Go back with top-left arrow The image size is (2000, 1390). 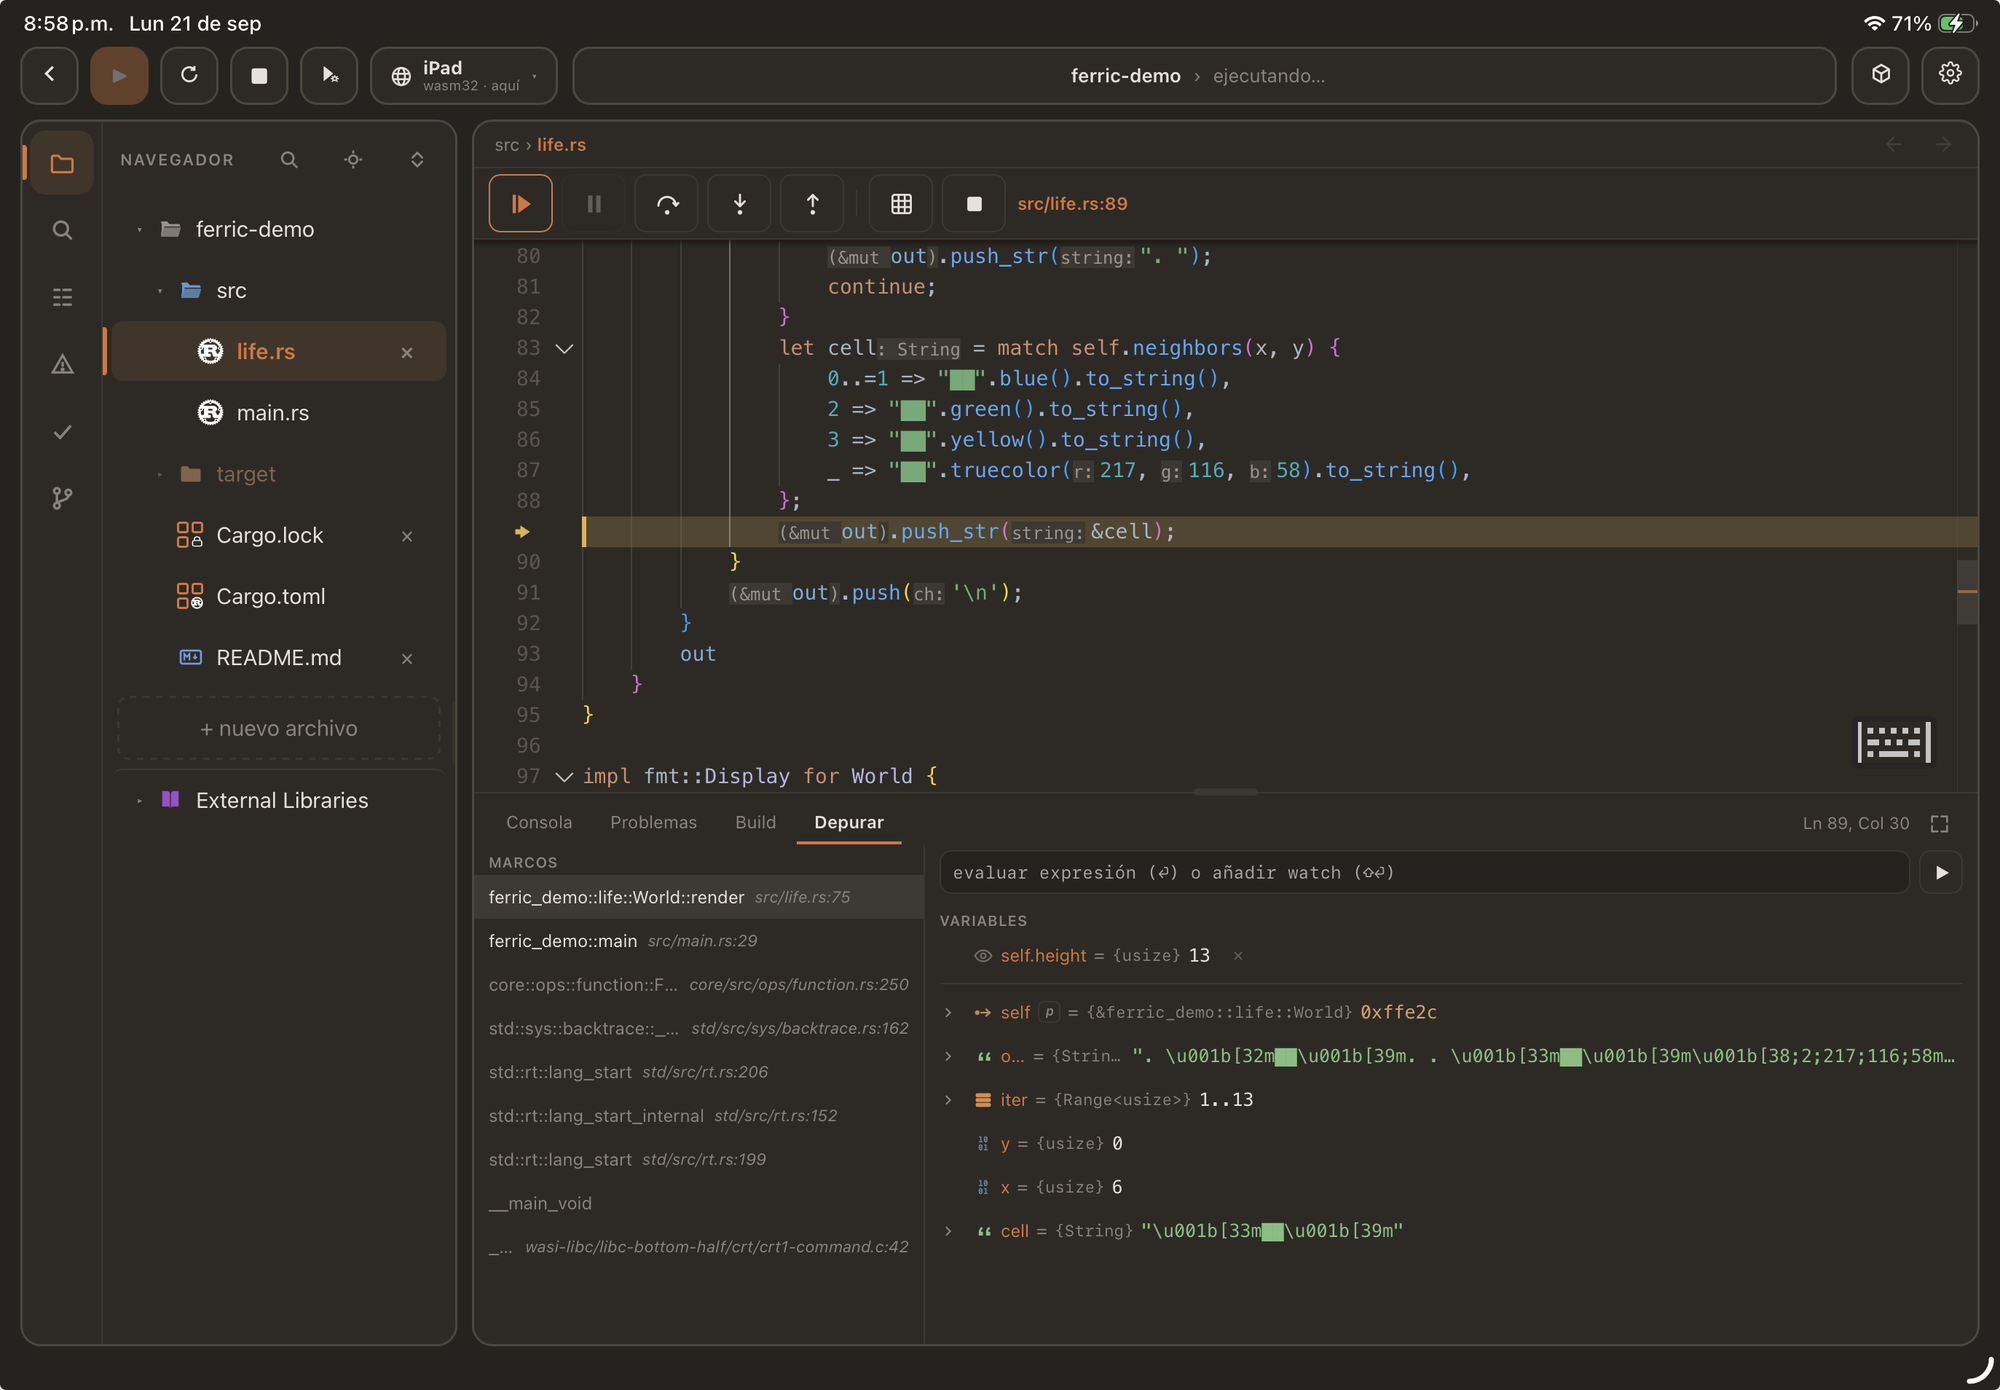tap(49, 75)
